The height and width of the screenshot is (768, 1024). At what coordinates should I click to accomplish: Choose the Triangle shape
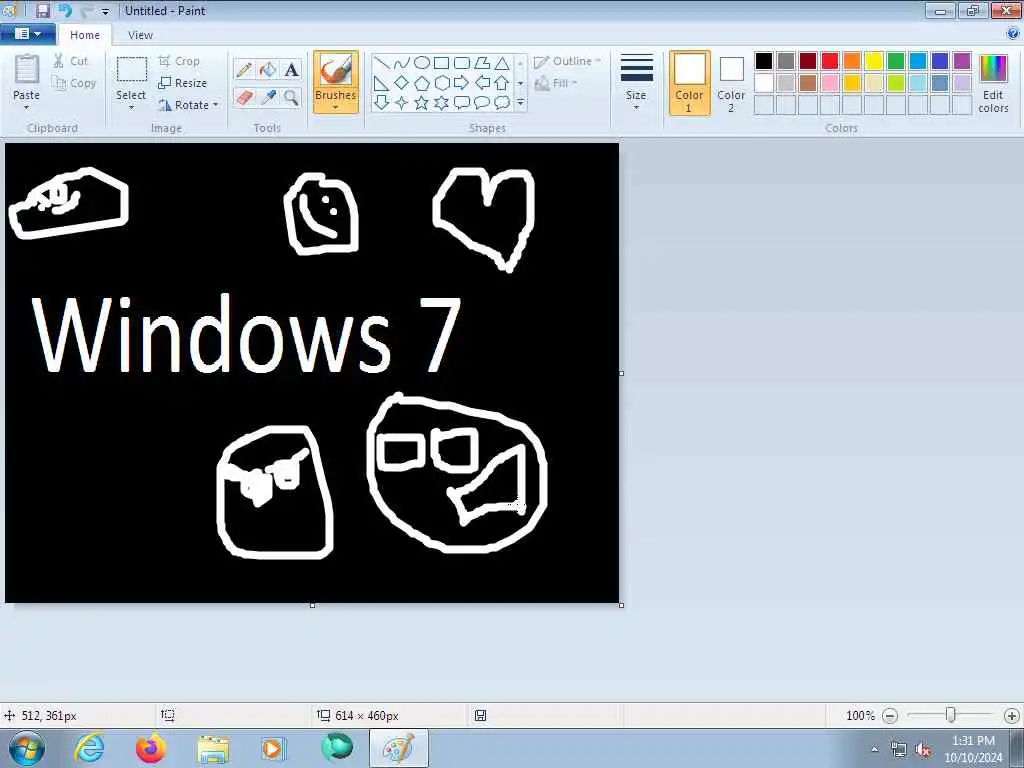(502, 63)
